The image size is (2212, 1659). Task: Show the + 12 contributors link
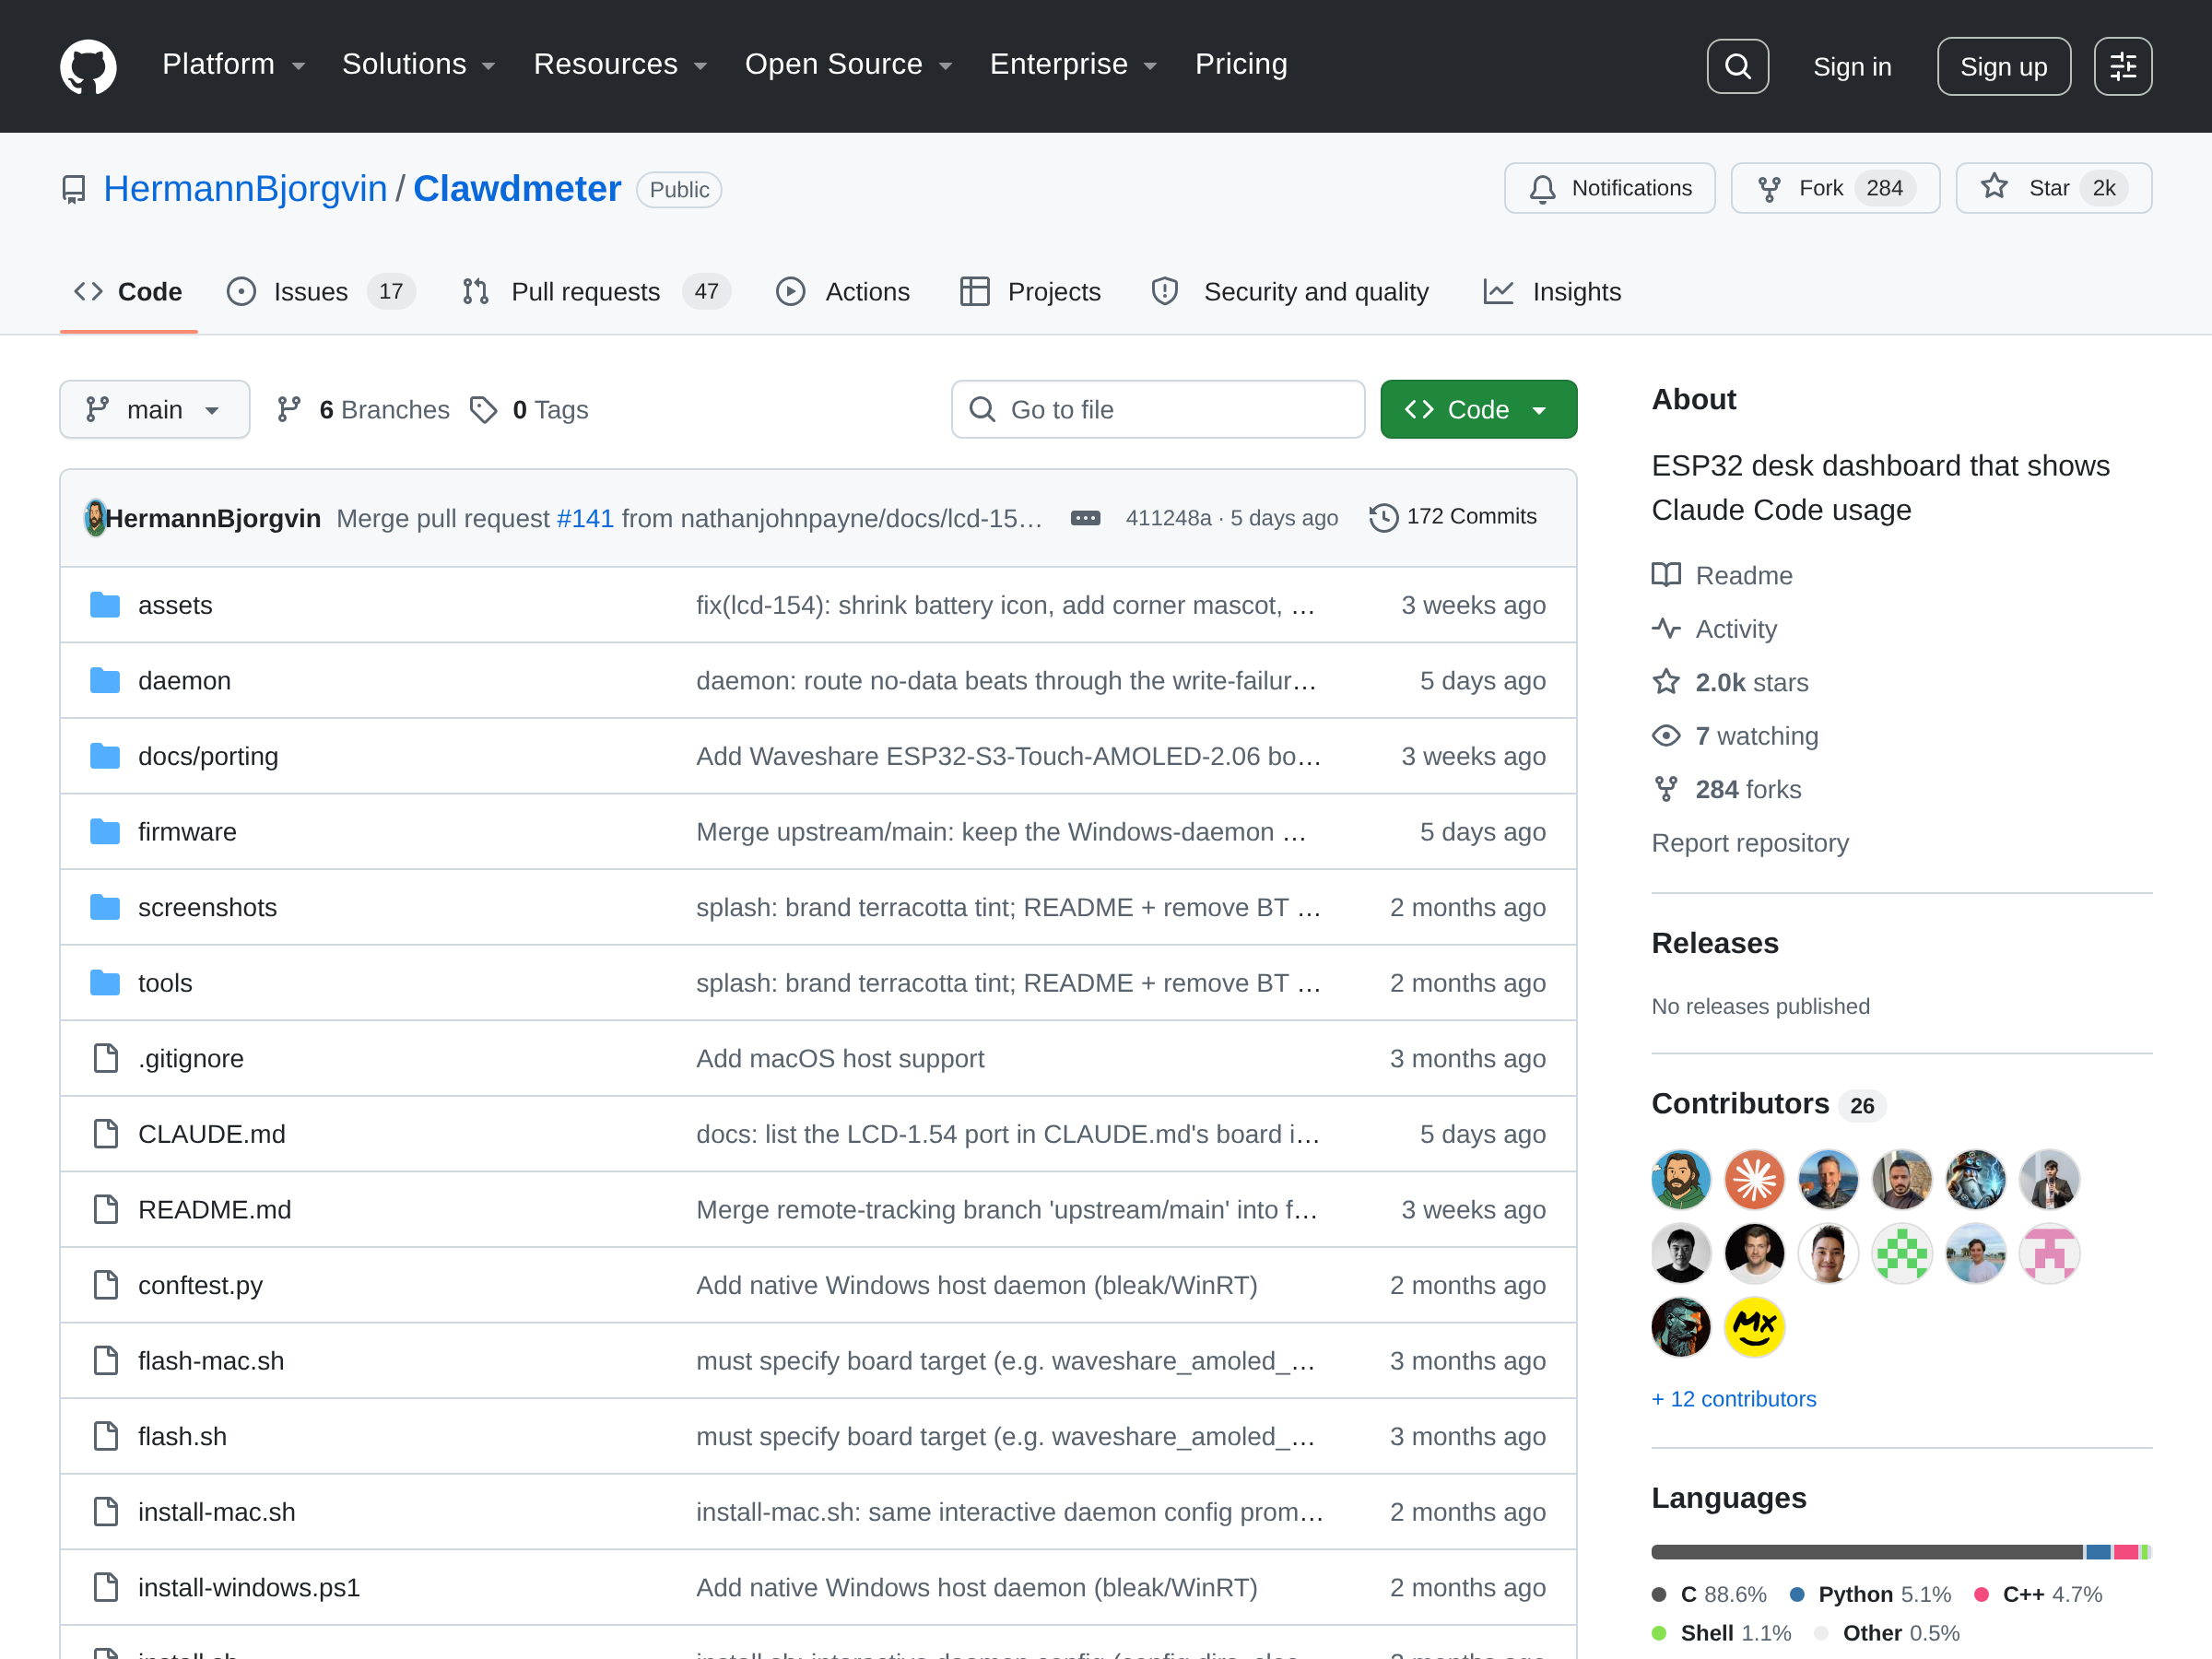pos(1734,1399)
